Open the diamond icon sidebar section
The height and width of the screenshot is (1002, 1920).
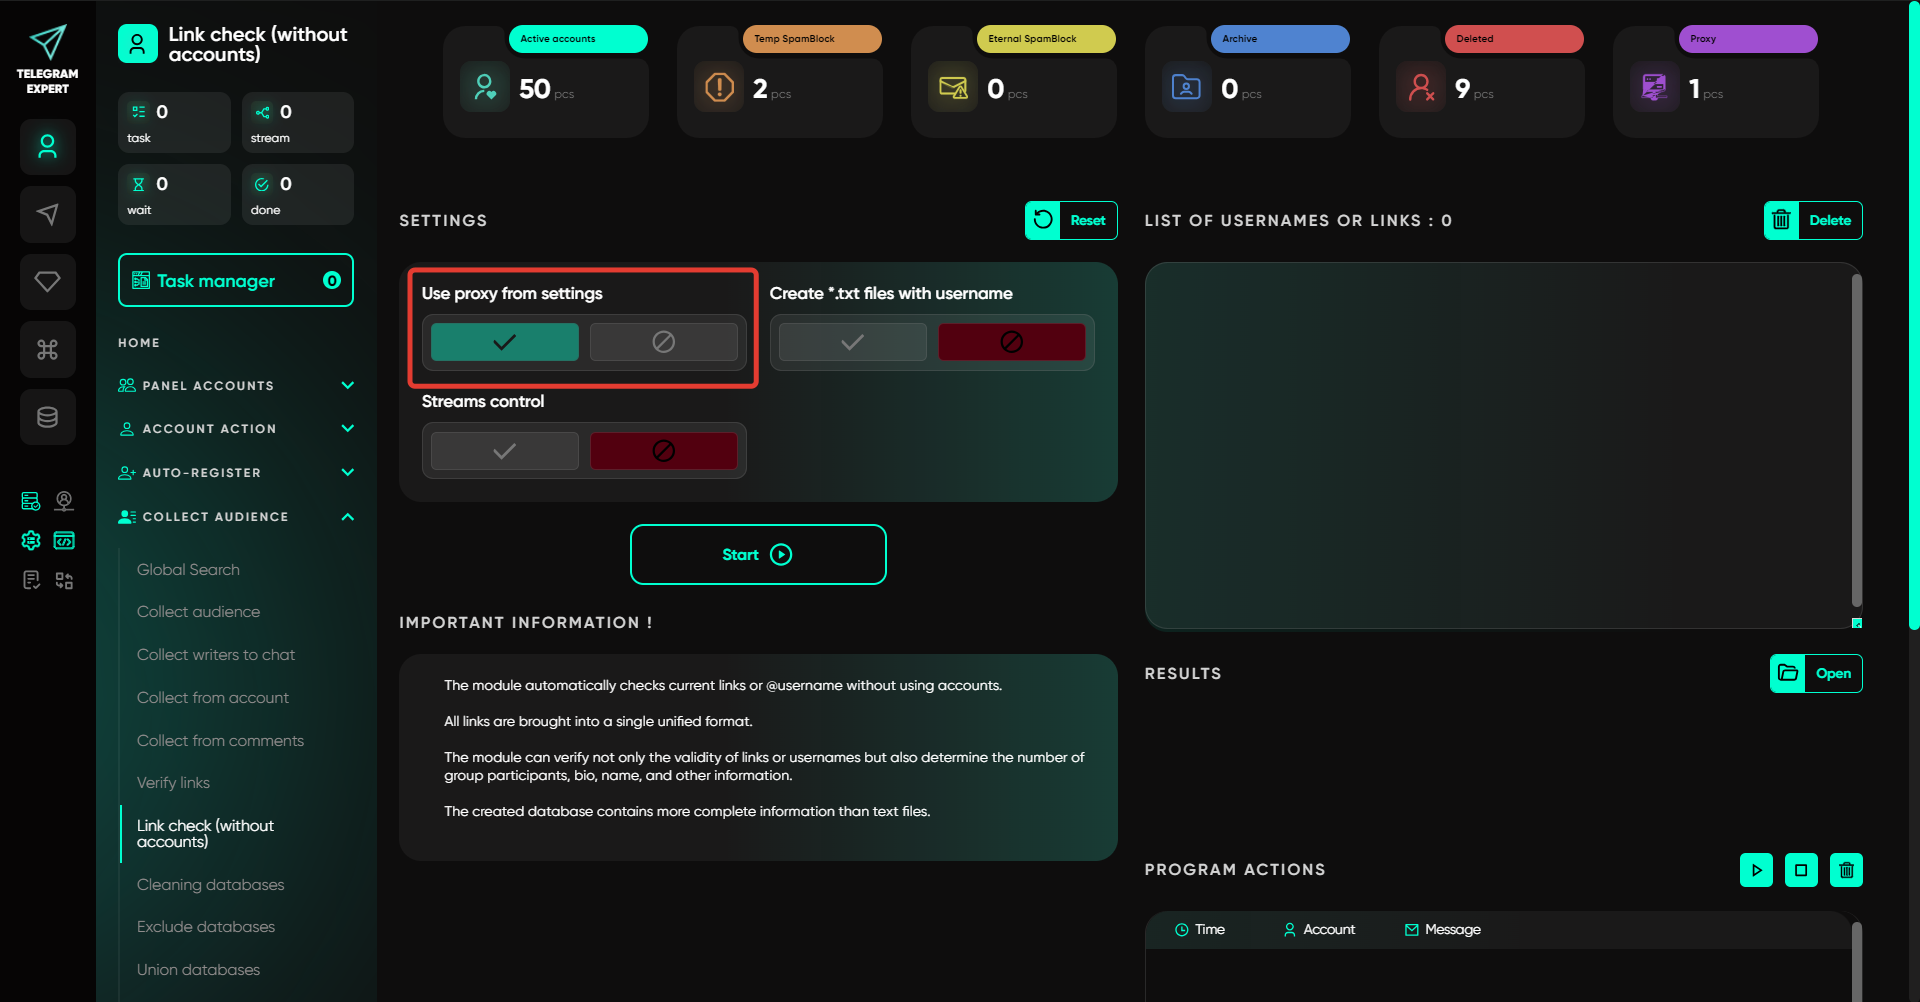[47, 282]
